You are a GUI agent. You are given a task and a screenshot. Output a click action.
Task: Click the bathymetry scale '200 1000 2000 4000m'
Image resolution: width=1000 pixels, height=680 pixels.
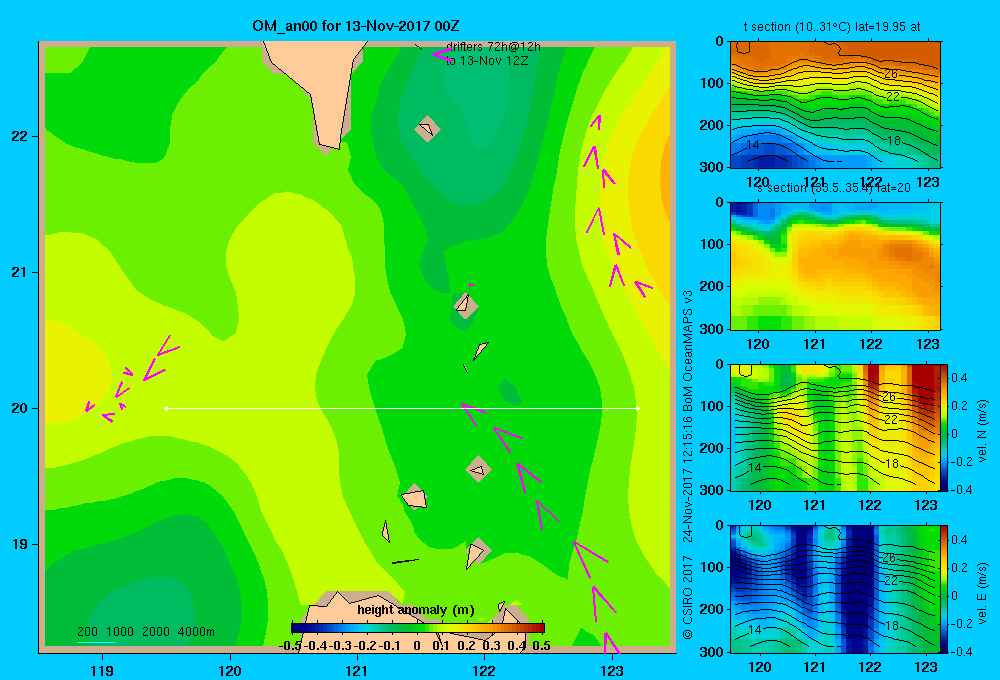[x=145, y=632]
